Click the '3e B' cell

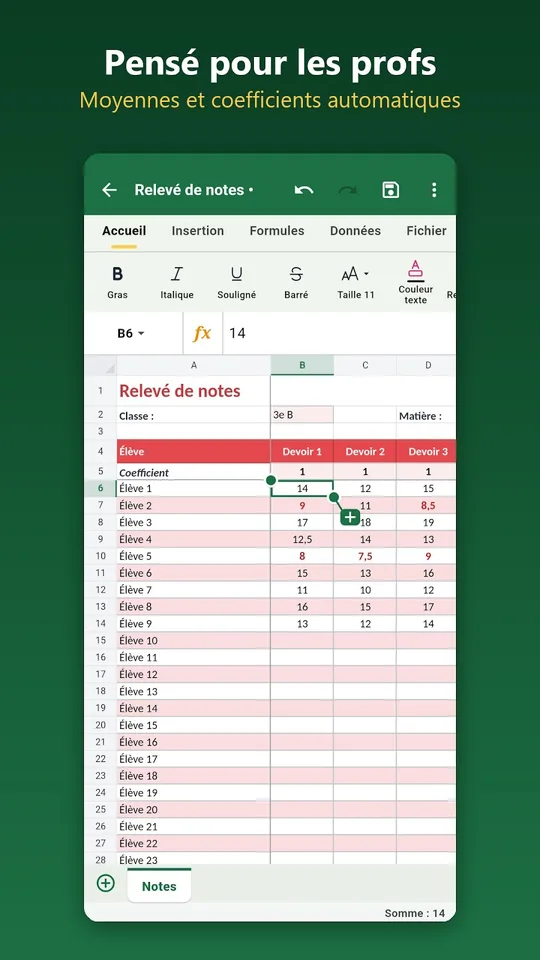302,414
